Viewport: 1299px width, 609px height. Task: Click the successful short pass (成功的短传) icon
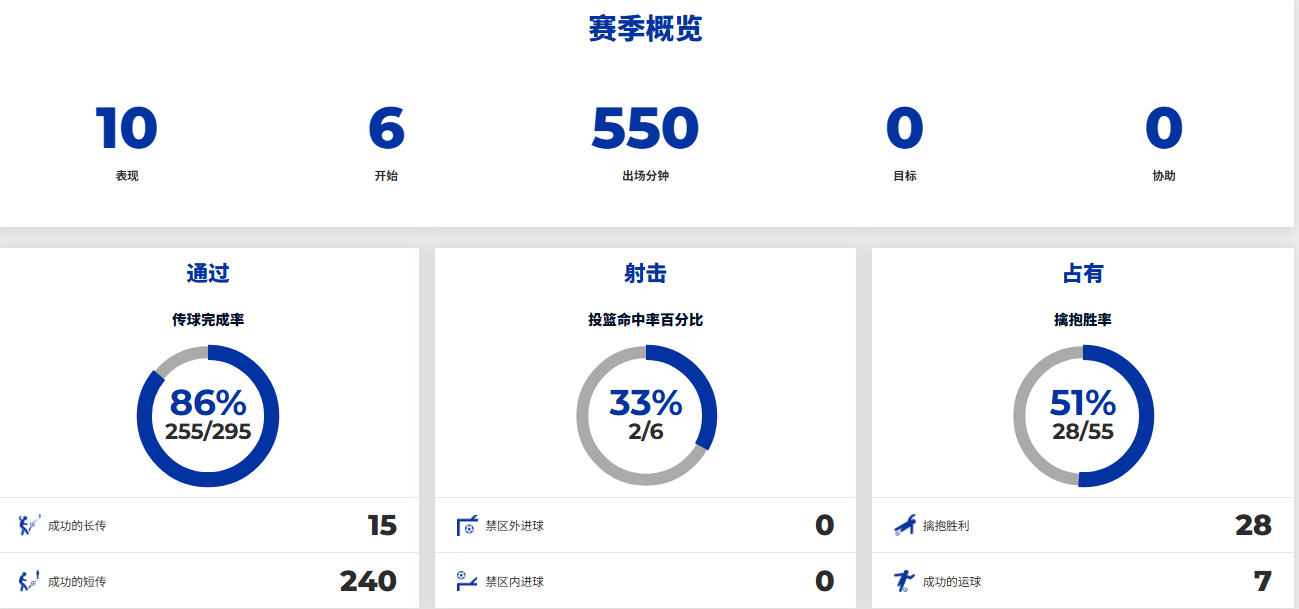29,581
